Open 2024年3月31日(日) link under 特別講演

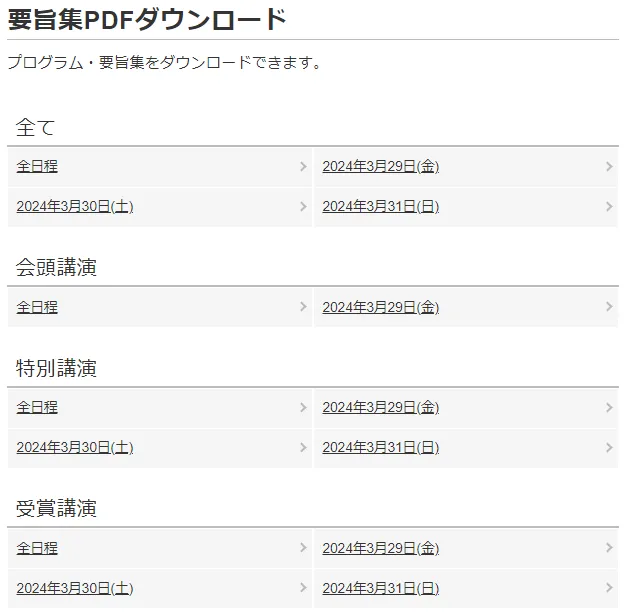(x=380, y=448)
